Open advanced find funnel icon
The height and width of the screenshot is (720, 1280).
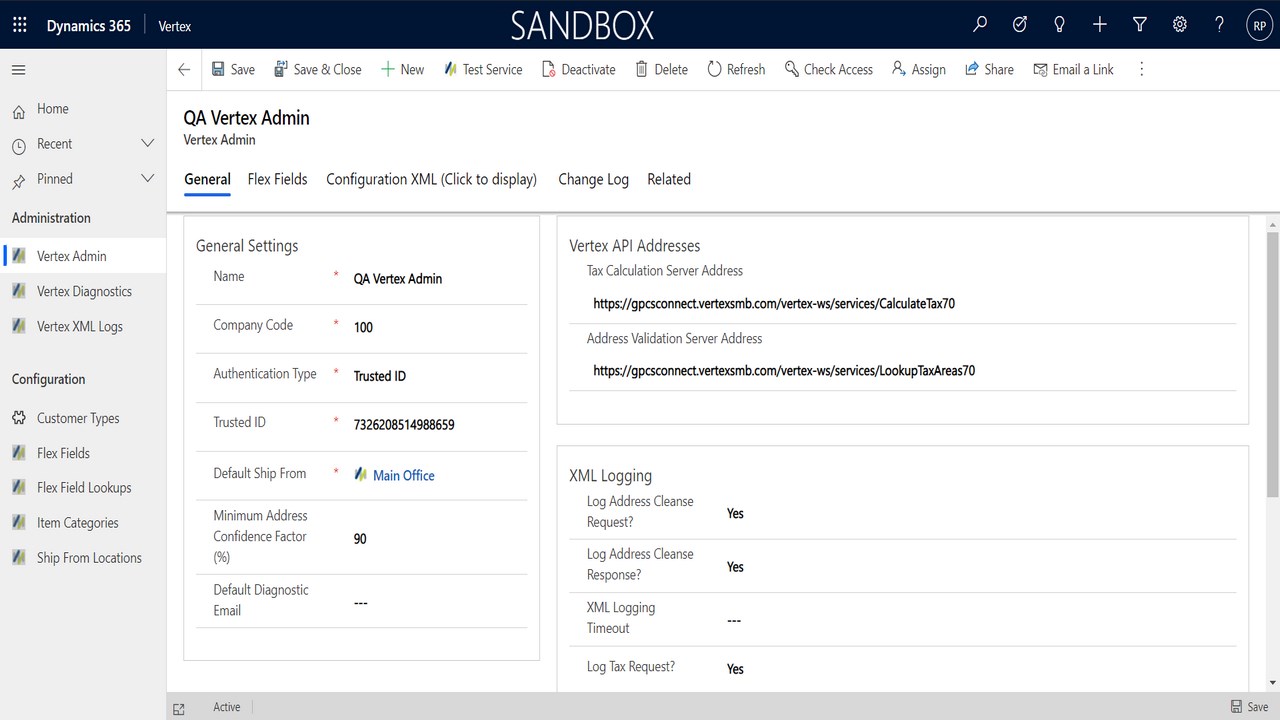[1140, 25]
